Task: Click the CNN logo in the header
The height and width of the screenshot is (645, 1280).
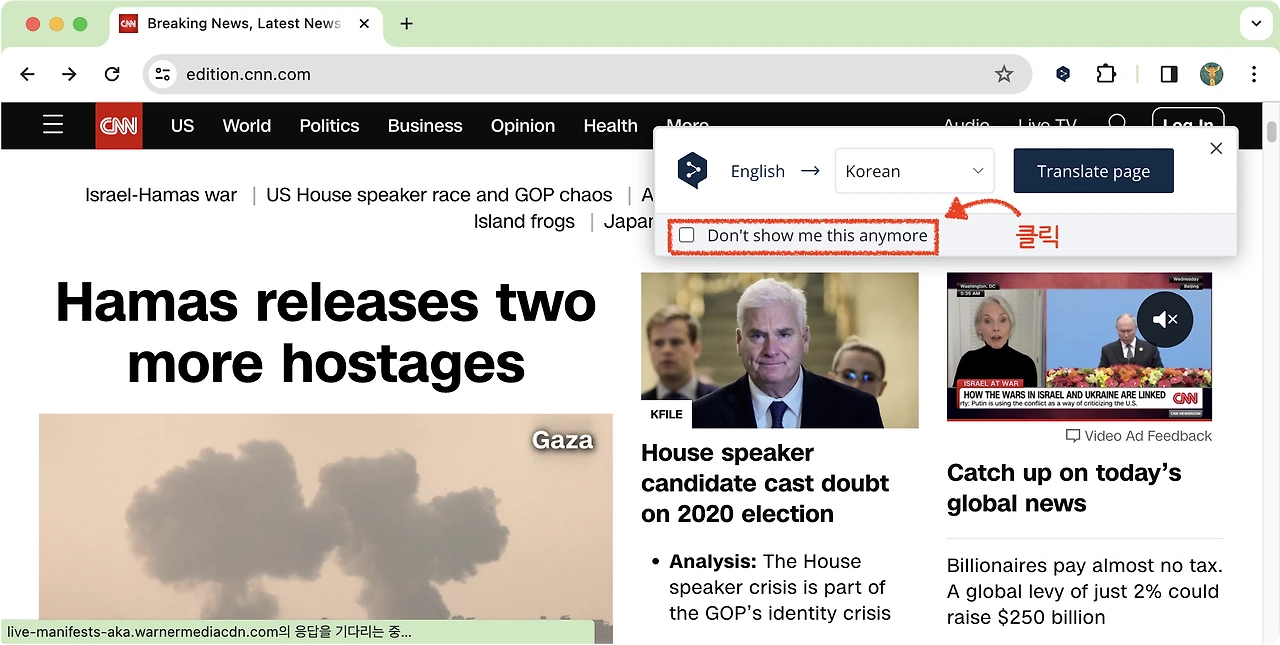Action: (x=119, y=126)
